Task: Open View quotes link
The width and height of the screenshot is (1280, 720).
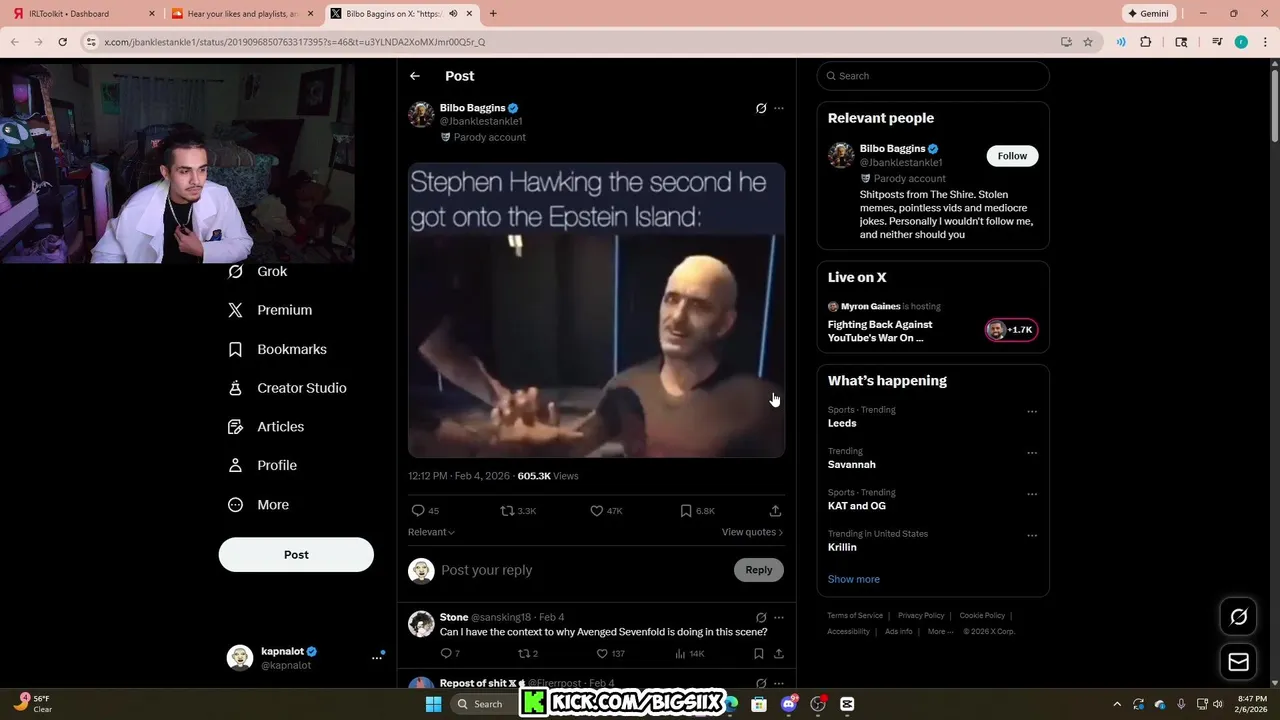Action: tap(752, 532)
